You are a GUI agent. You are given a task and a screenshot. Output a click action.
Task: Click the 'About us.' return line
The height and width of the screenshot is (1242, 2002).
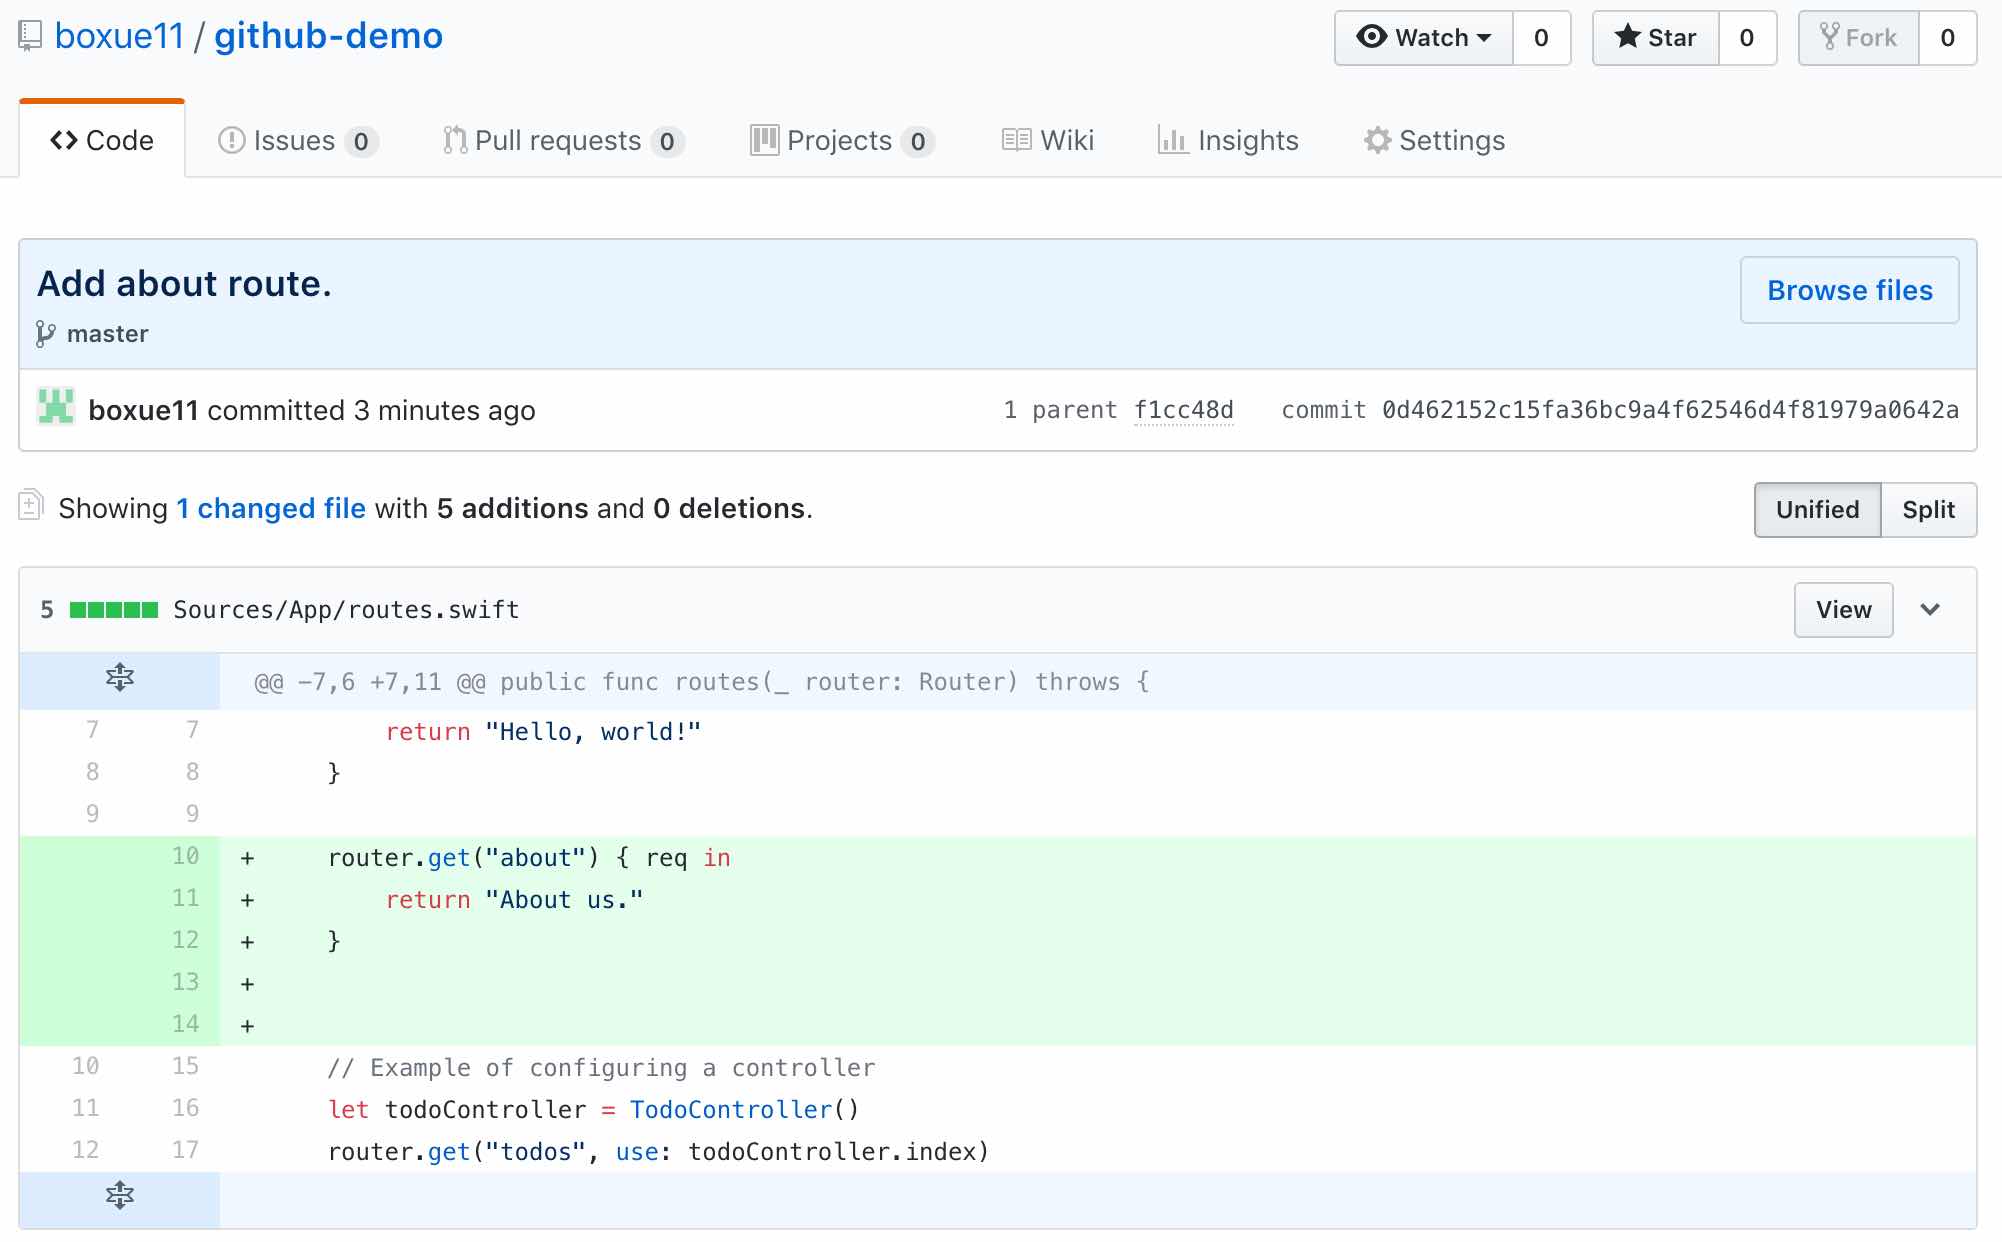point(515,900)
